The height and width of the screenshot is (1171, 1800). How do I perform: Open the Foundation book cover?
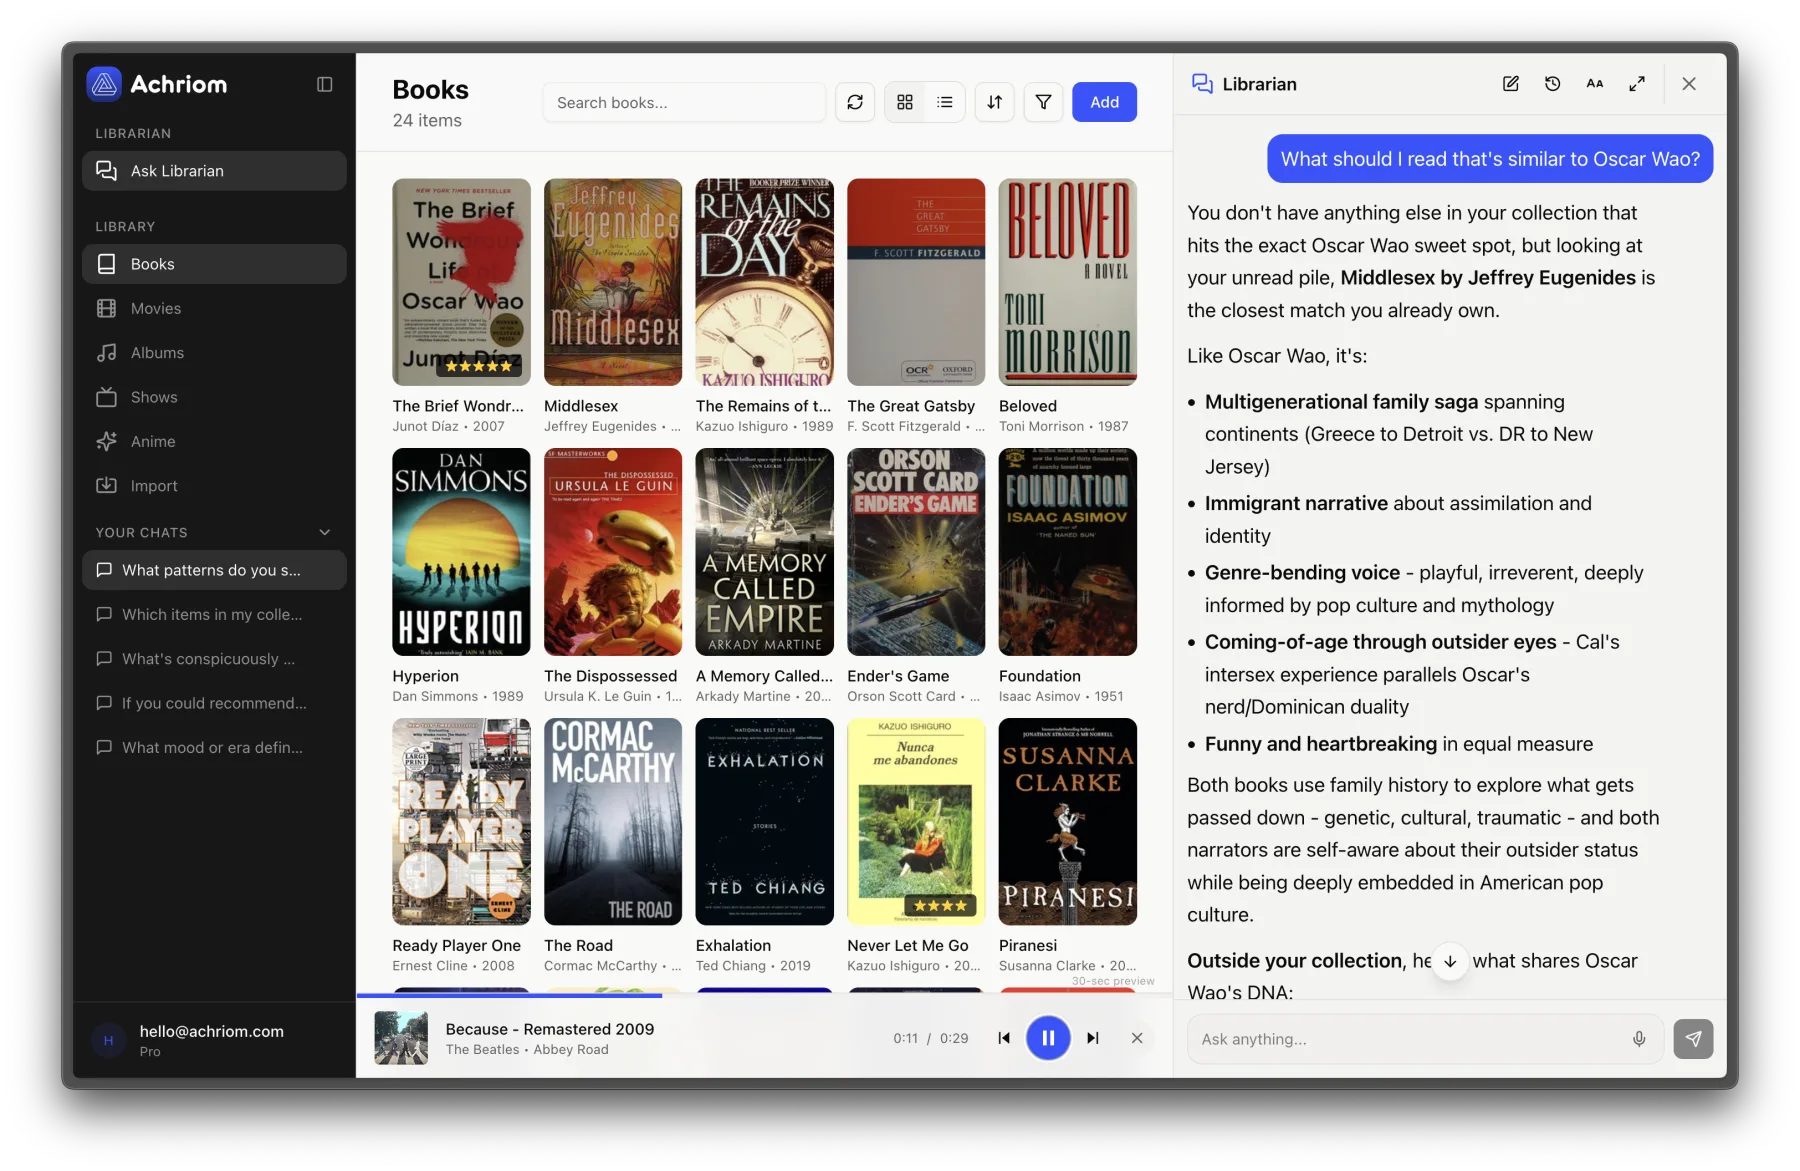click(1068, 552)
